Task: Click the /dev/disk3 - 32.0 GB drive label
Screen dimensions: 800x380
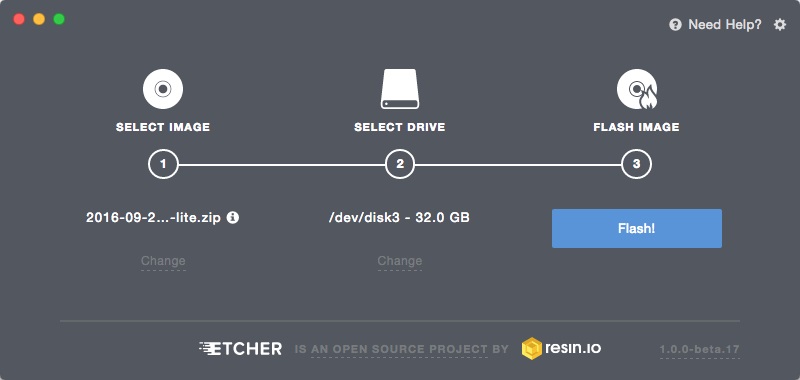Action: coord(399,218)
